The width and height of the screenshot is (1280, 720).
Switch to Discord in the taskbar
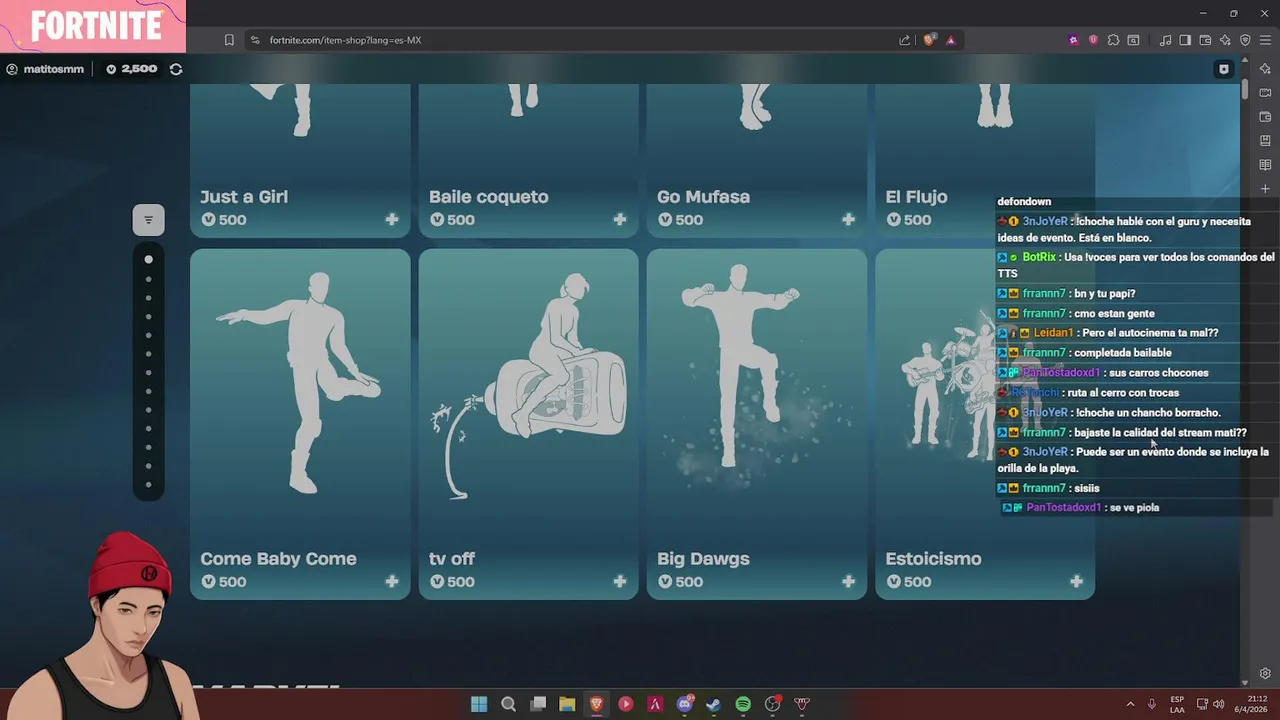tap(685, 704)
